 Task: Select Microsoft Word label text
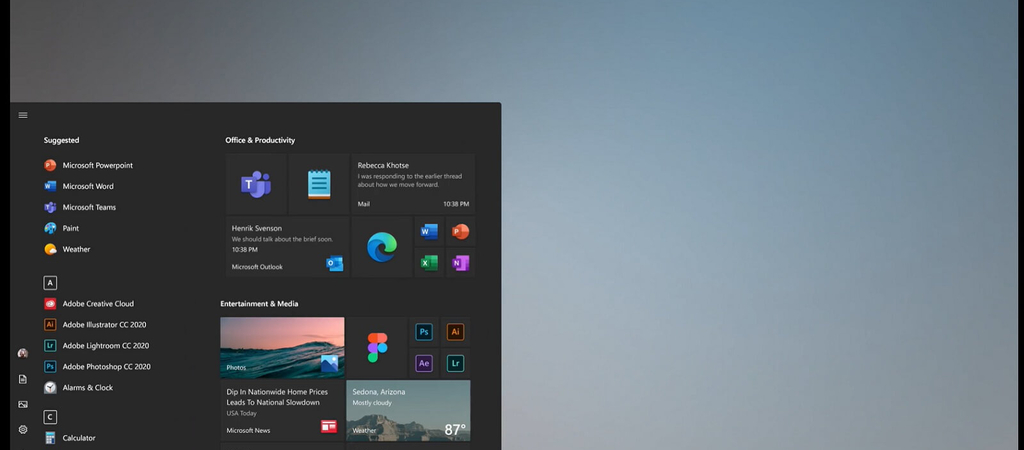coord(88,186)
